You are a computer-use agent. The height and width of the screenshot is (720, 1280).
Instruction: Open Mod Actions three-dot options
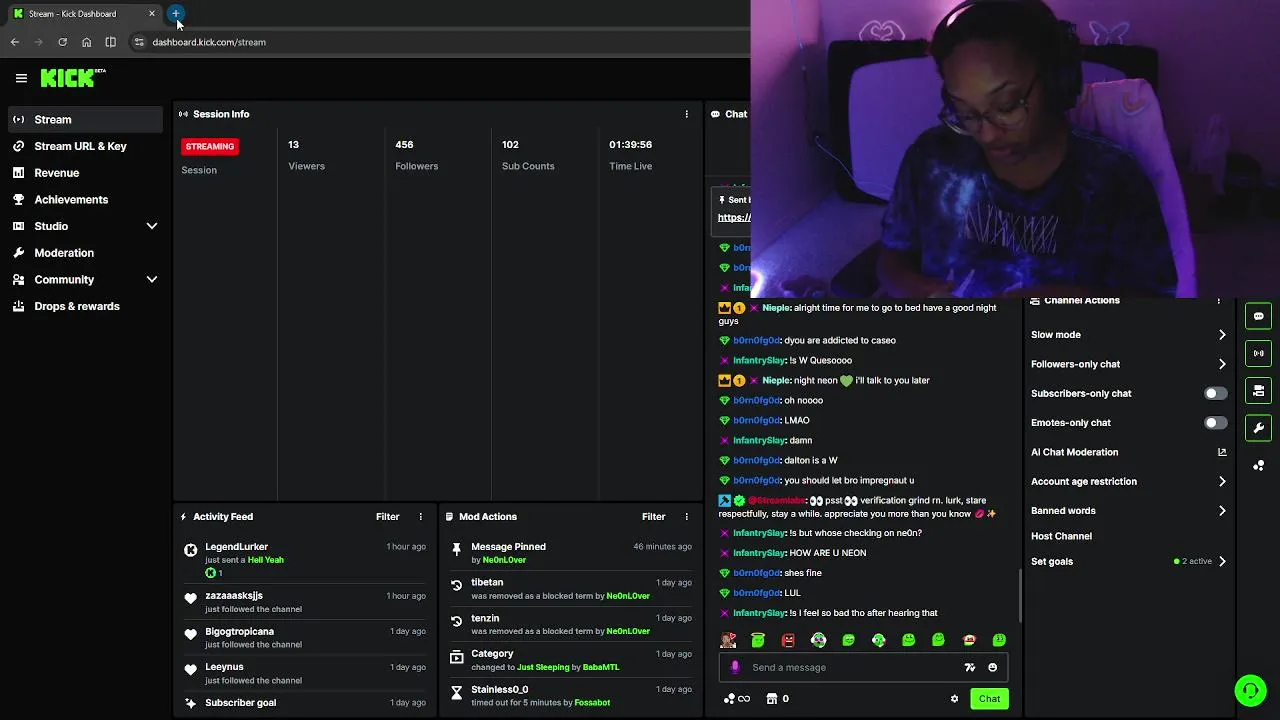click(686, 517)
